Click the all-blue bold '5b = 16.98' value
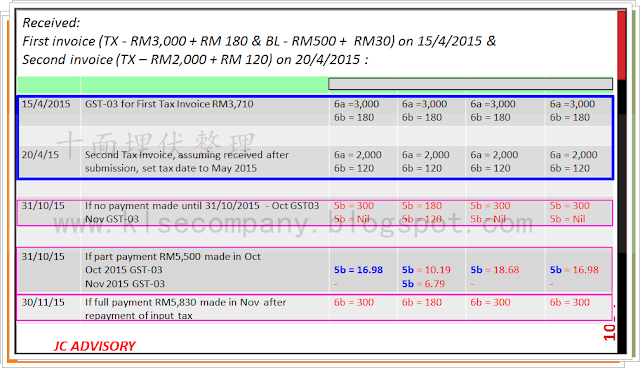The width and height of the screenshot is (640, 368). tap(358, 270)
